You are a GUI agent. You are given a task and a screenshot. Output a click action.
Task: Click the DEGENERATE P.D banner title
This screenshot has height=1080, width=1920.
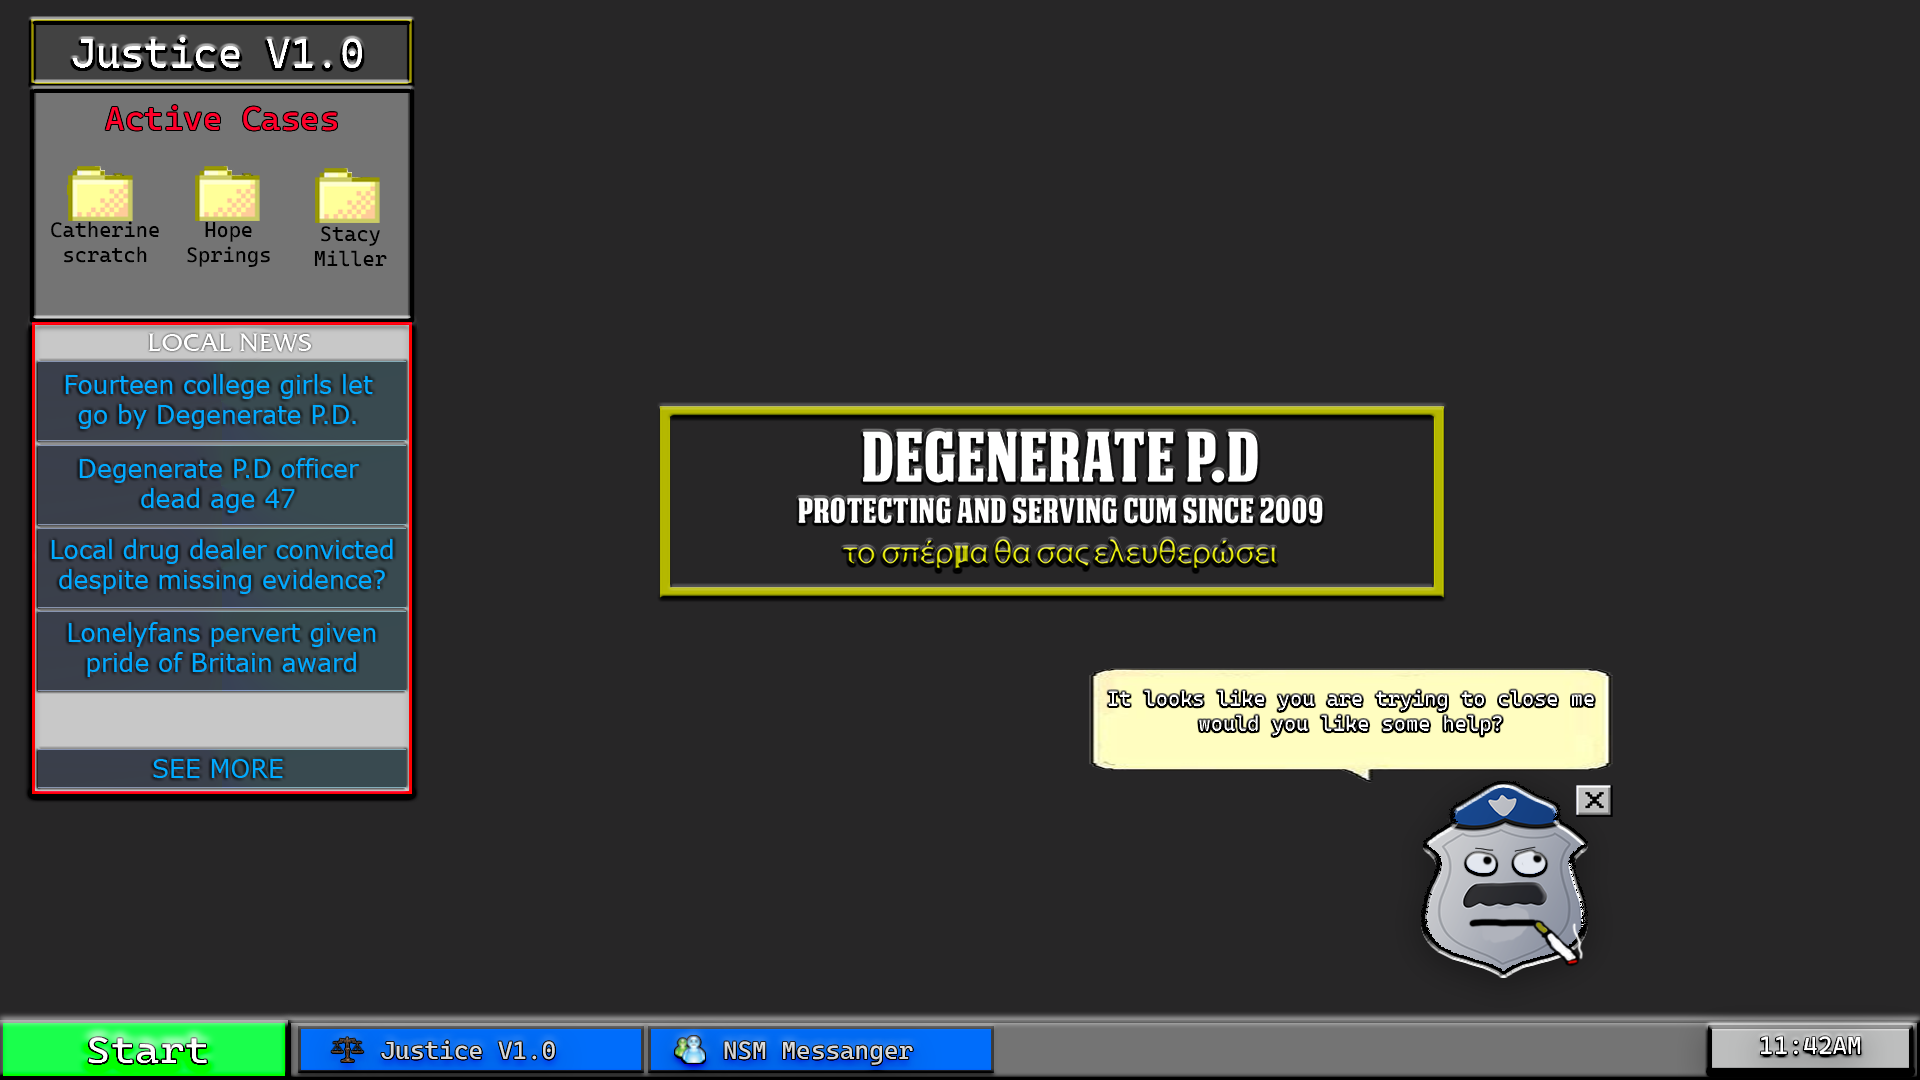(x=1060, y=457)
